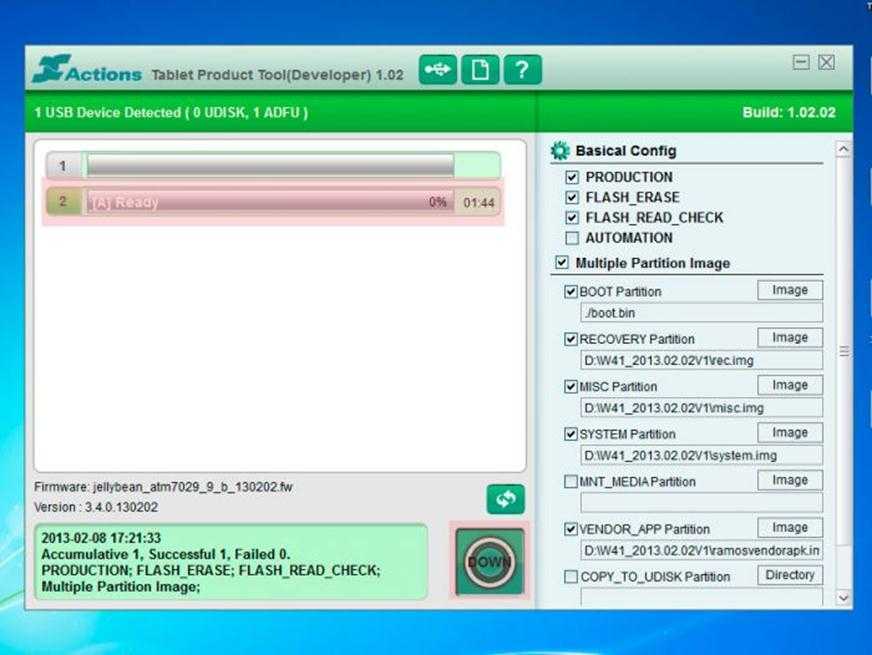
Task: Enable the AUTOMATION checkbox
Action: [572, 238]
